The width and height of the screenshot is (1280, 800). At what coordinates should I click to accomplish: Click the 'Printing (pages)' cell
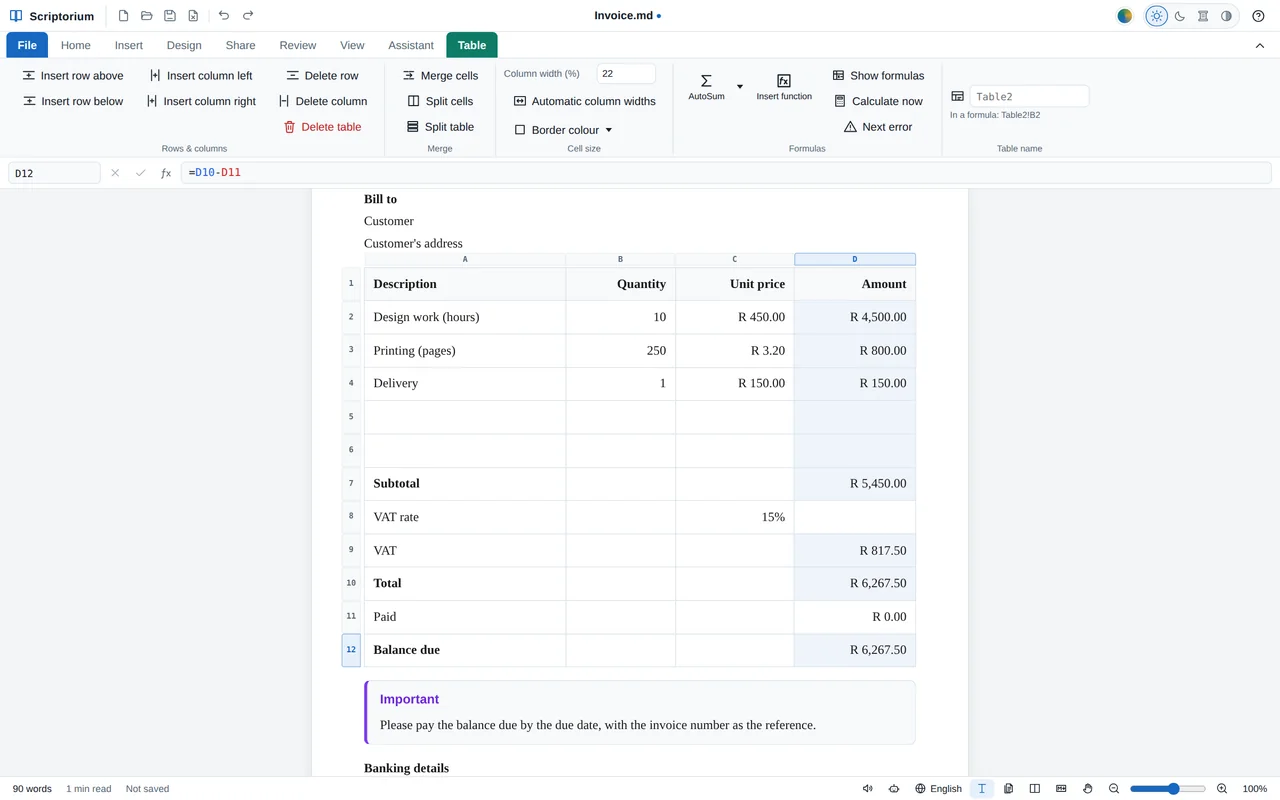click(x=465, y=351)
